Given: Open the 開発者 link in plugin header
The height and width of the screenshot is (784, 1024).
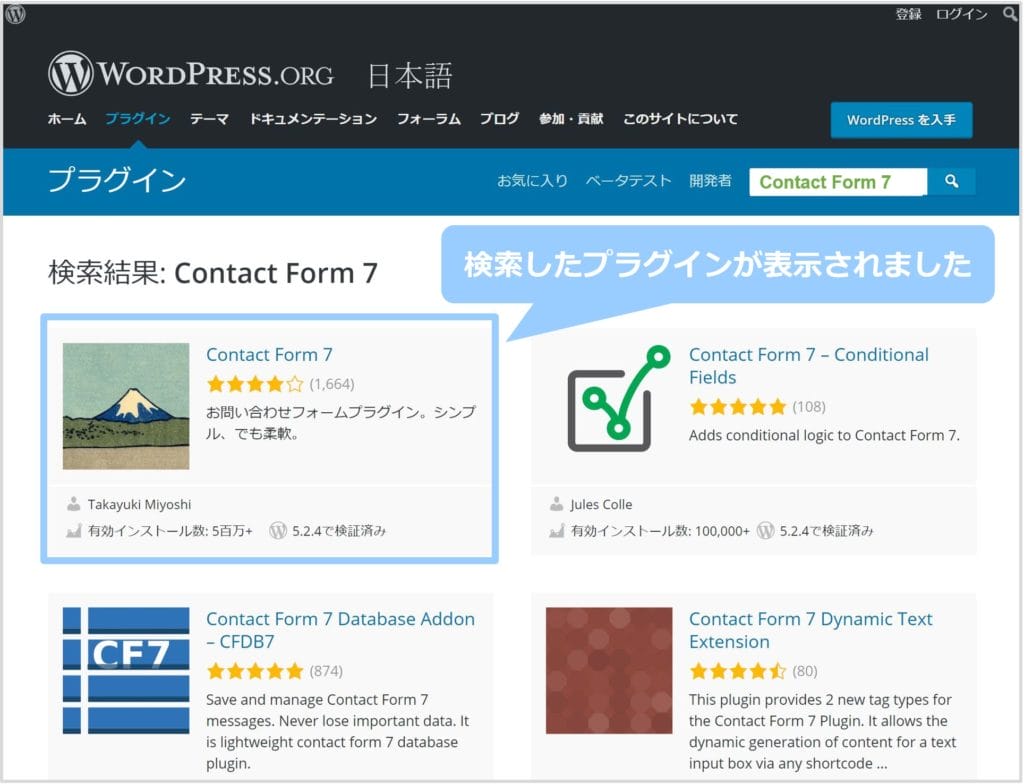Looking at the screenshot, I should (710, 181).
